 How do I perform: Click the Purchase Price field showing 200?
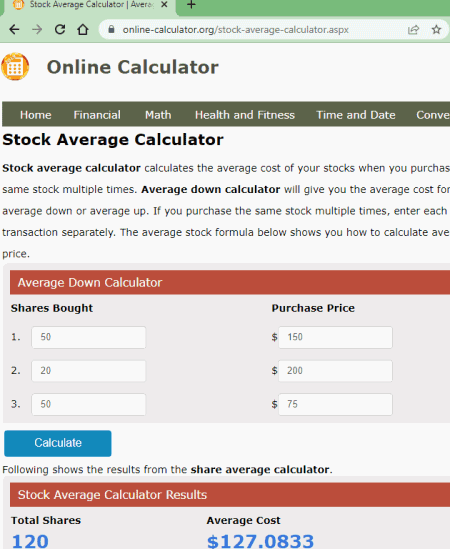pos(335,371)
